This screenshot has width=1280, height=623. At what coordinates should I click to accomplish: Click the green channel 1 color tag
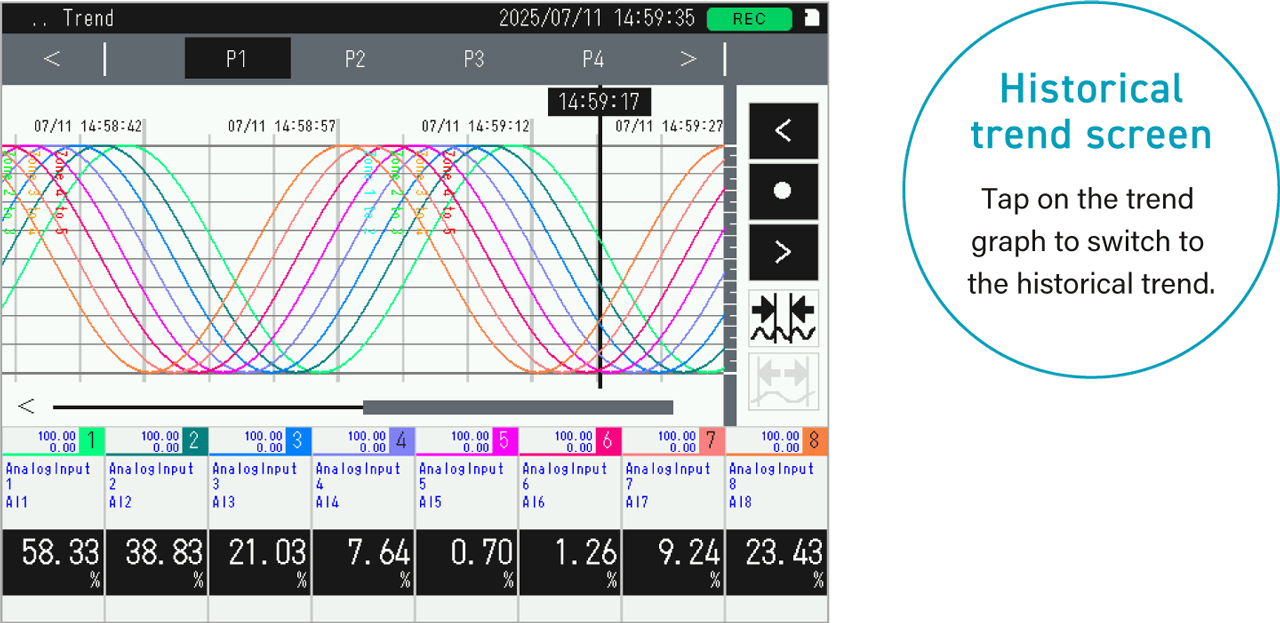[x=91, y=441]
